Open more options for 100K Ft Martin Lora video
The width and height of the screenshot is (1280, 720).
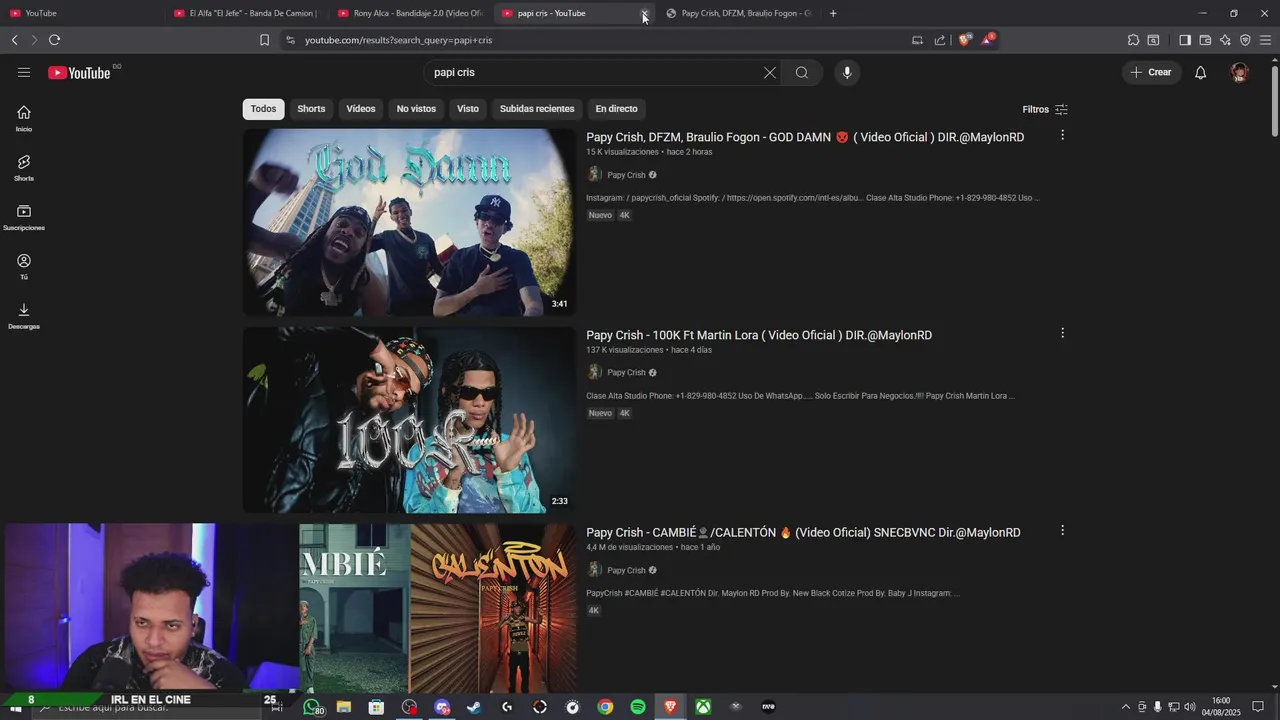[x=1062, y=333]
